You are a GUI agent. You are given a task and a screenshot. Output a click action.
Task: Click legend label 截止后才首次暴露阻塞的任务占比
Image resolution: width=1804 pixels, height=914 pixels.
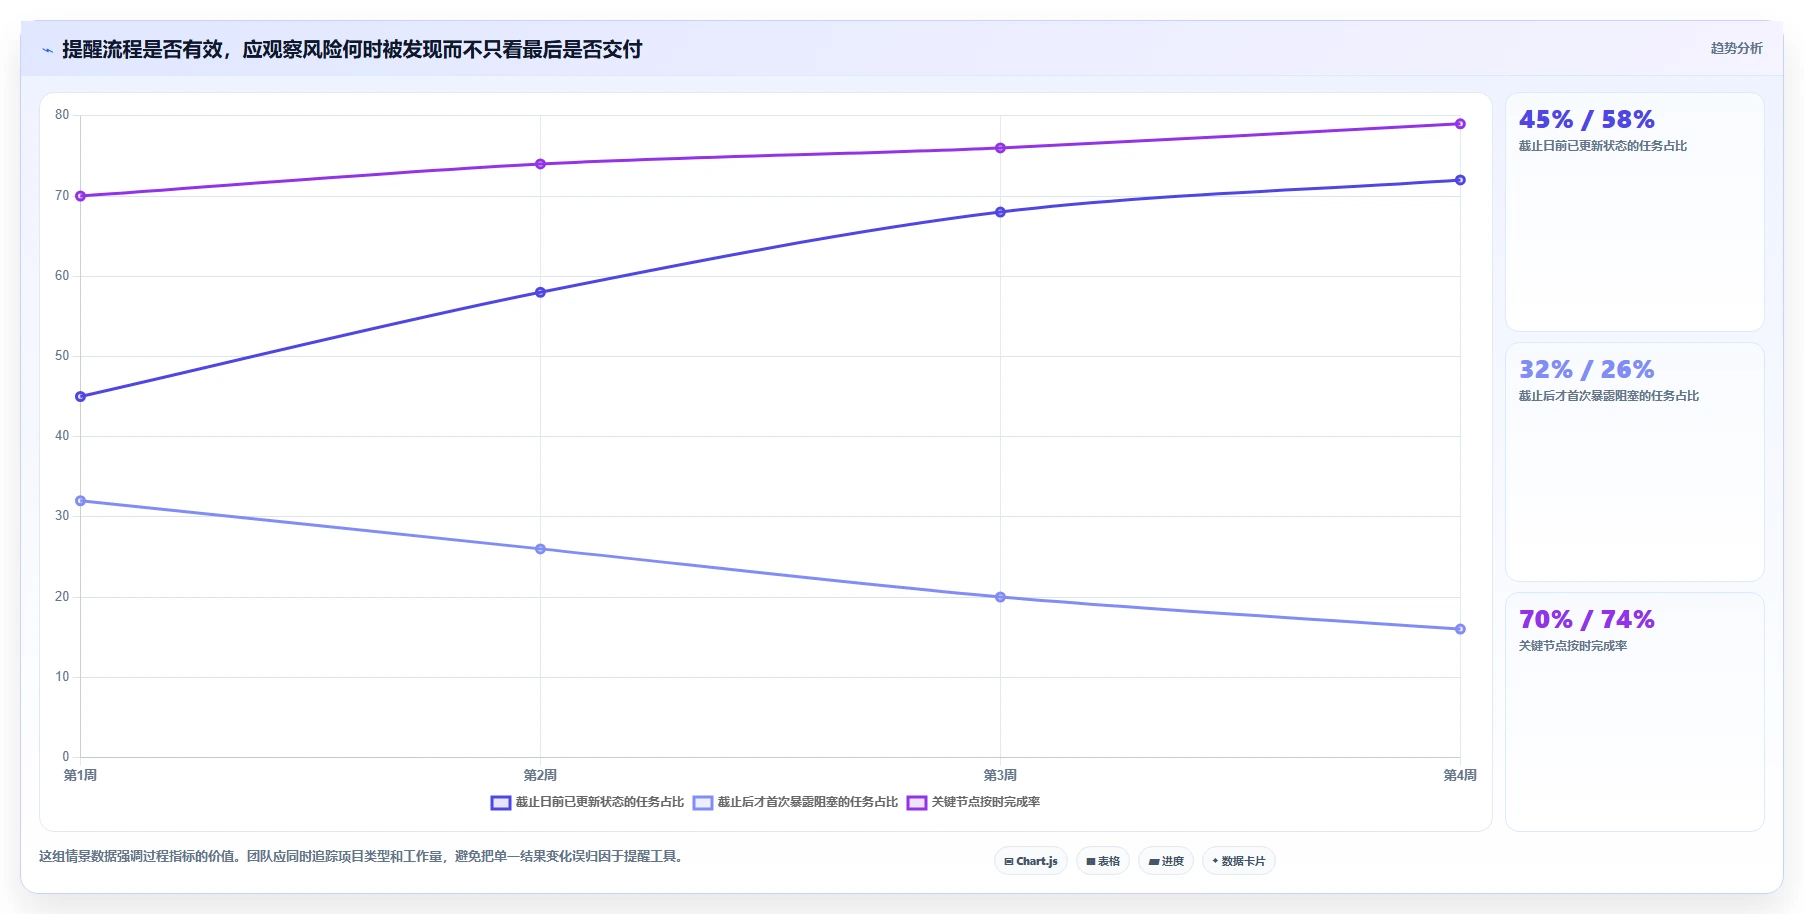pos(808,802)
